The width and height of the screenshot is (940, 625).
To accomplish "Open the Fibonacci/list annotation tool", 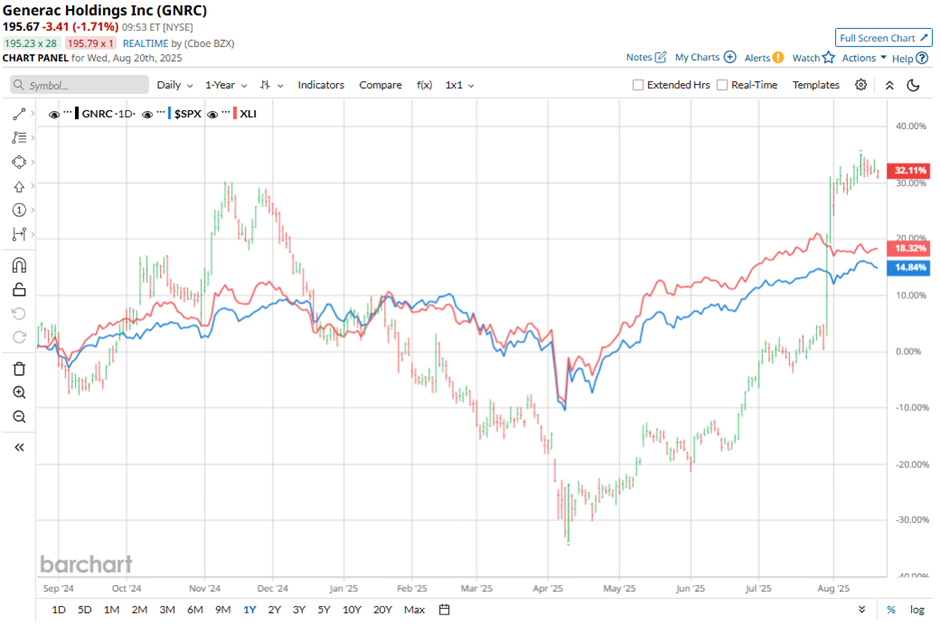I will pyautogui.click(x=19, y=138).
